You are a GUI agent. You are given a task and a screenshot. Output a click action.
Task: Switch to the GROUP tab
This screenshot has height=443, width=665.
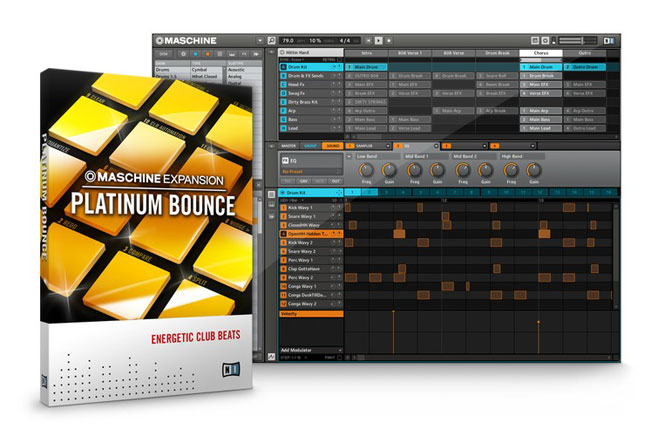pyautogui.click(x=311, y=146)
